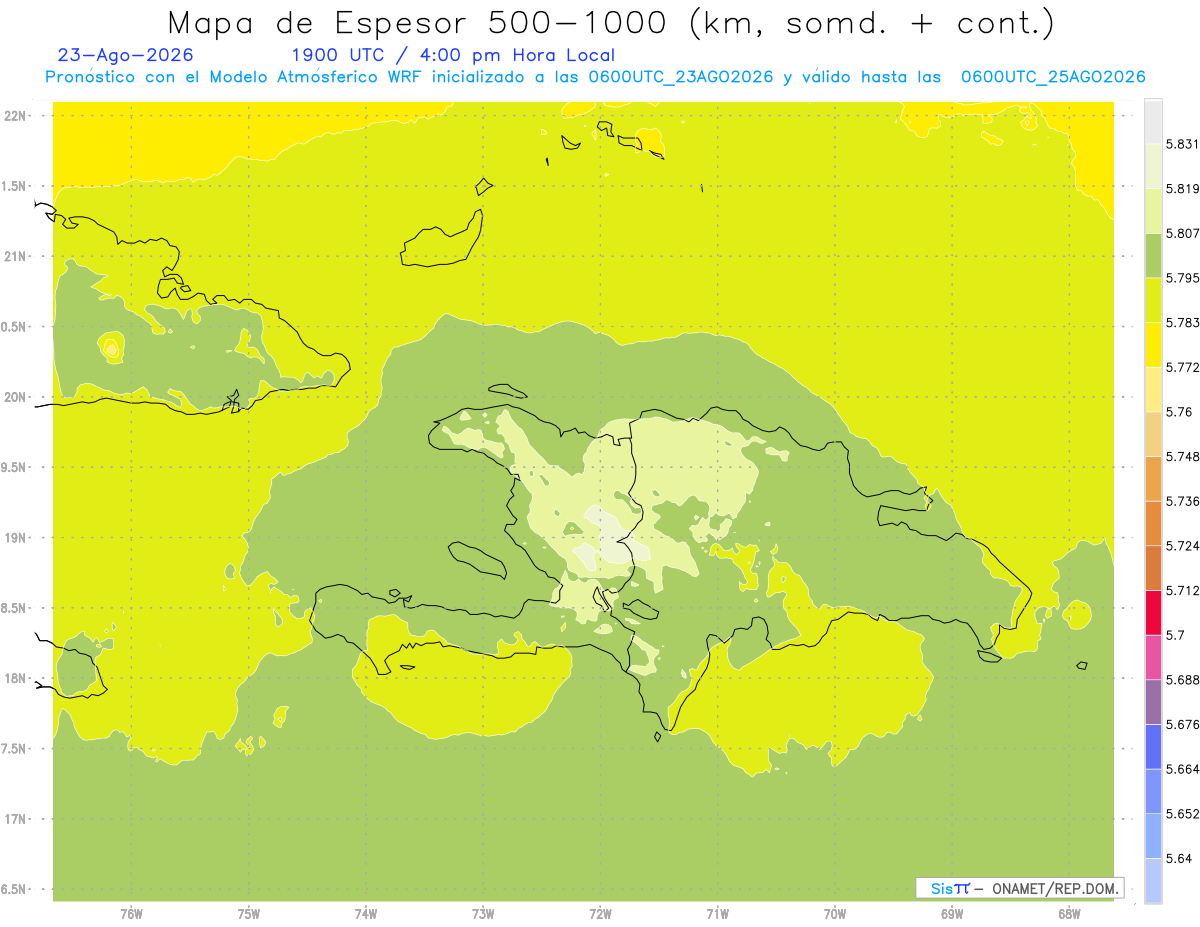This screenshot has width=1200, height=927.
Task: Click the colorbar value "5.819"
Action: coord(1183,189)
